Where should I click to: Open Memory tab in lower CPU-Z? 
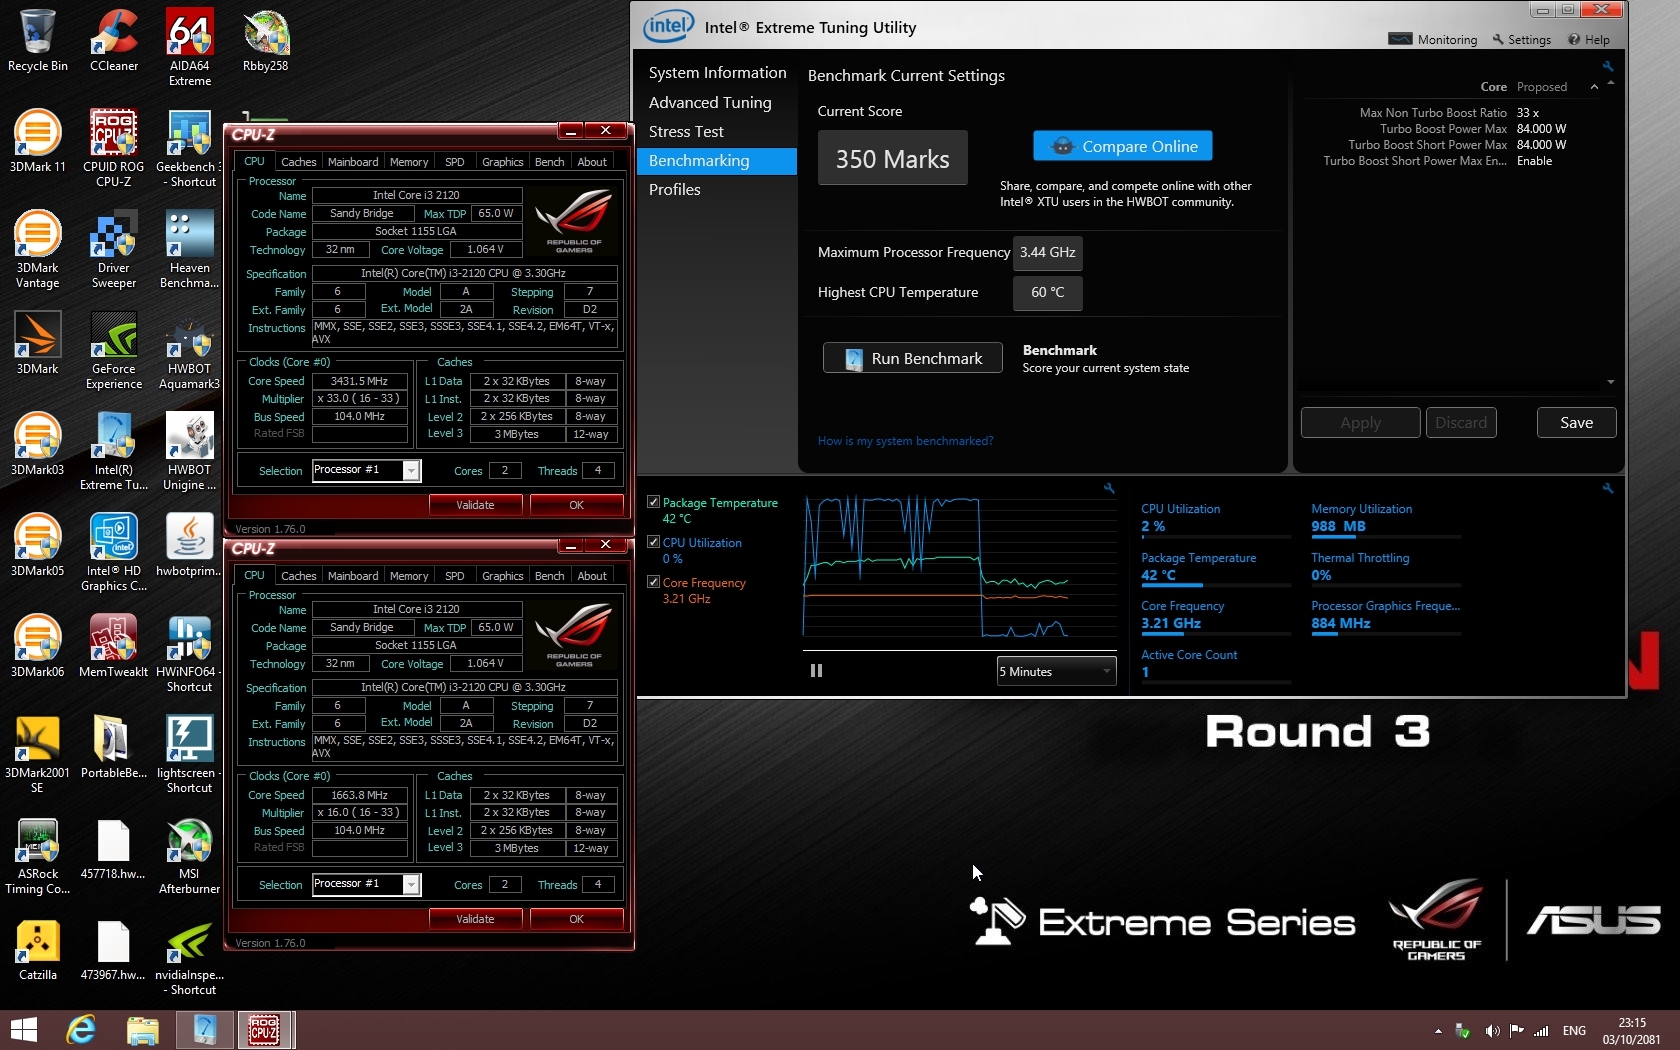coord(409,575)
